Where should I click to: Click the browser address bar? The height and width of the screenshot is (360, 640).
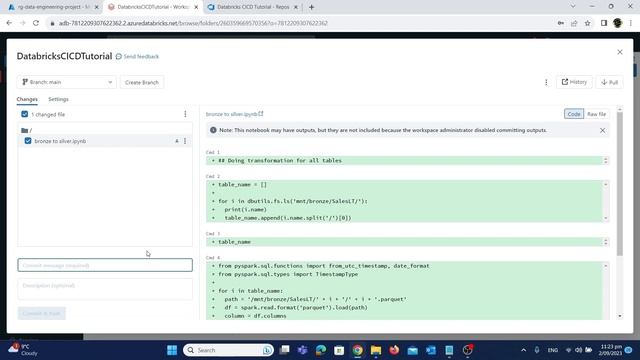click(302, 23)
